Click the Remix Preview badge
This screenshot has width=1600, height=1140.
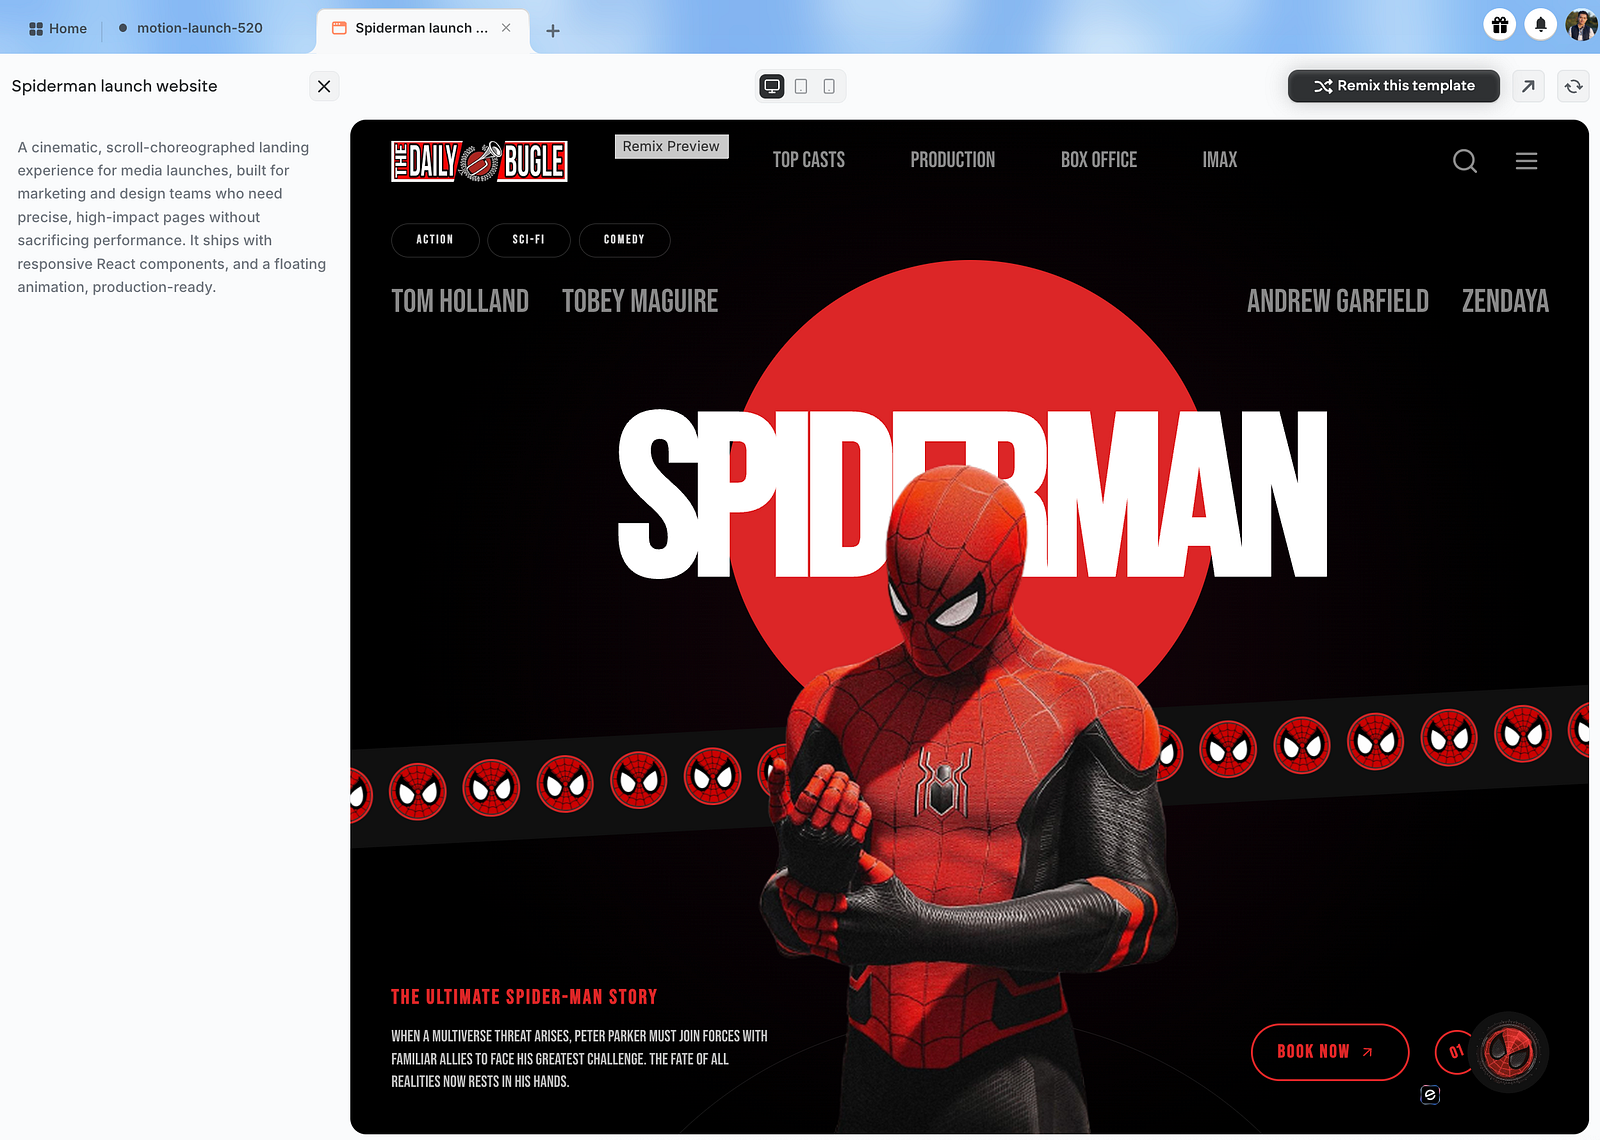coord(671,146)
